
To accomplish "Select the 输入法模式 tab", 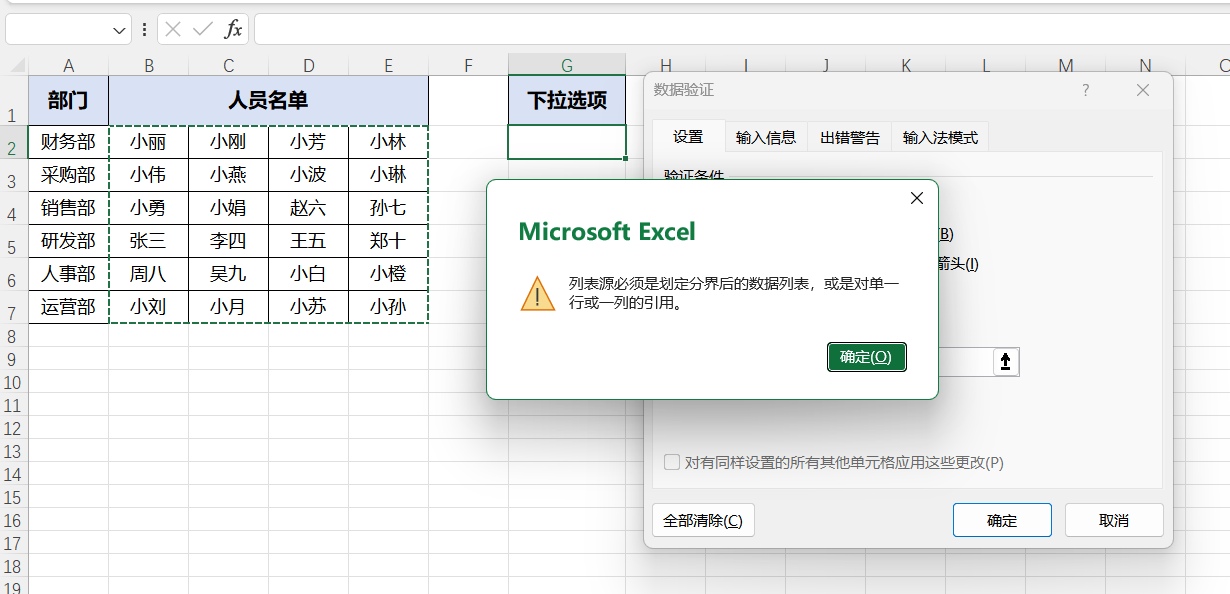I will click(x=939, y=138).
